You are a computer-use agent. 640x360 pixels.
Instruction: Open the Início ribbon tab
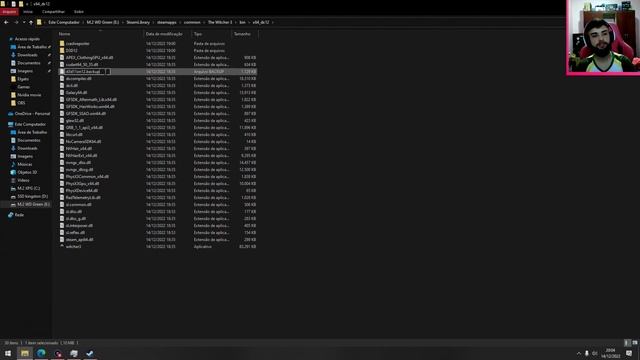(28, 12)
